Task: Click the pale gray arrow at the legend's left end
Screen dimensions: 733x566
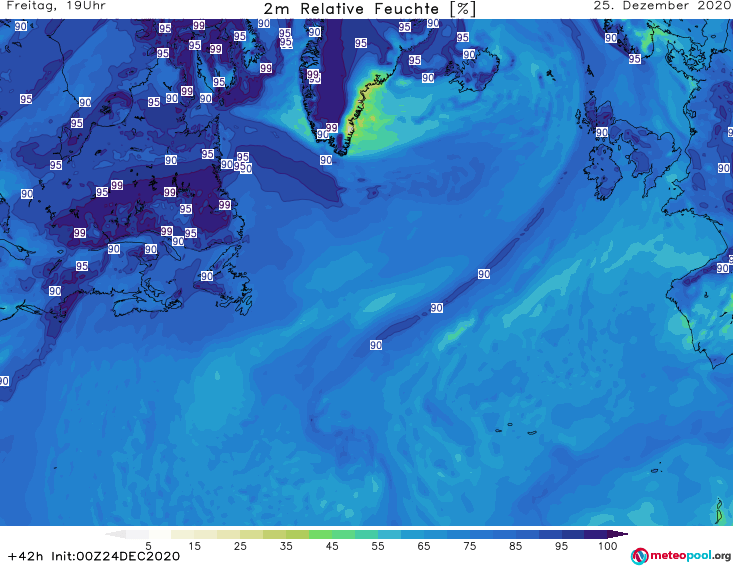Action: [115, 534]
